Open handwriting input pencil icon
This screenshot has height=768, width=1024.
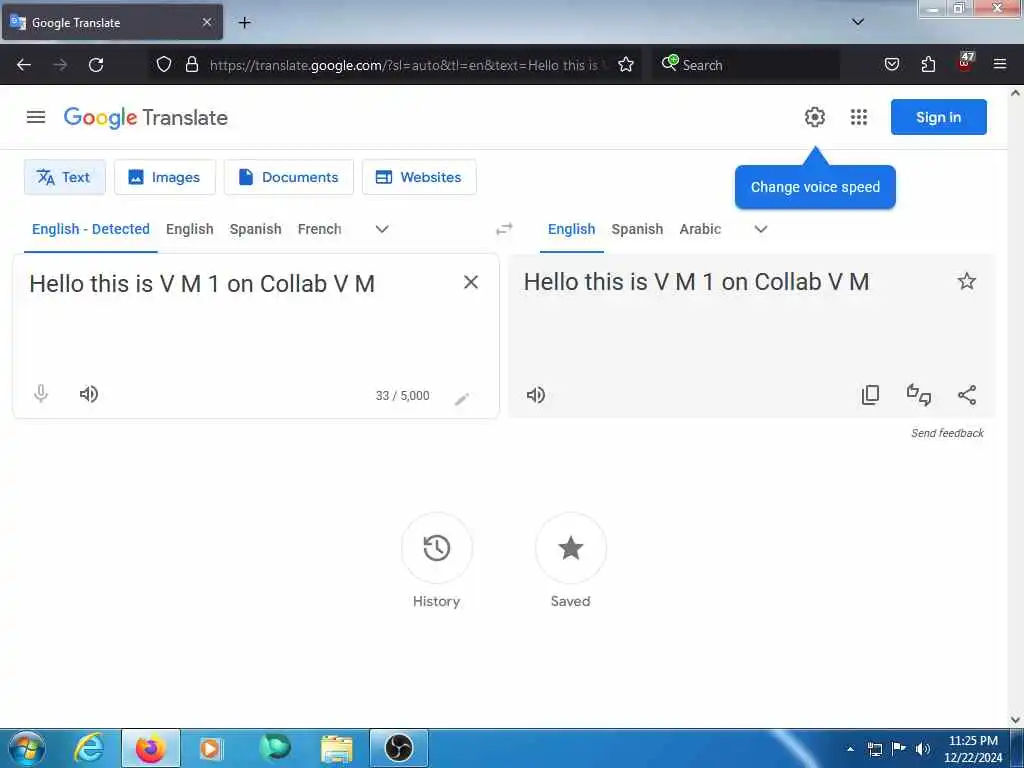[462, 398]
